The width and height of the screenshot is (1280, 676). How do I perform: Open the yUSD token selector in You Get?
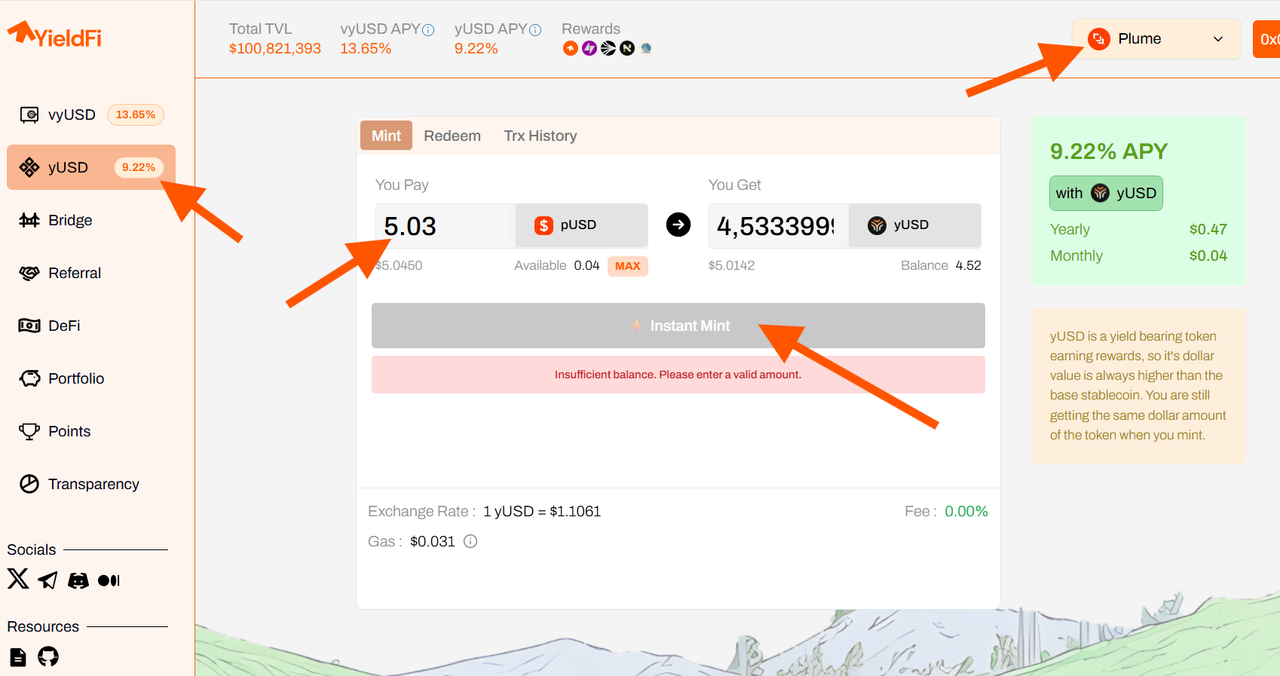pyautogui.click(x=915, y=226)
